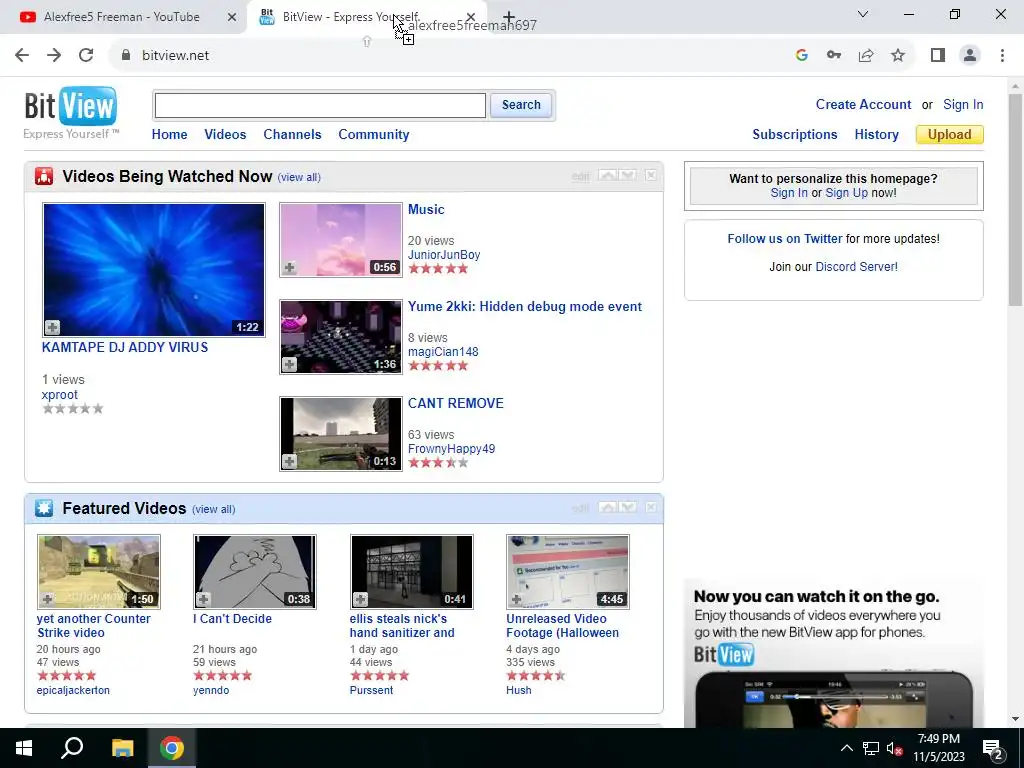
Task: Move Featured Videos module up
Action: [607, 507]
